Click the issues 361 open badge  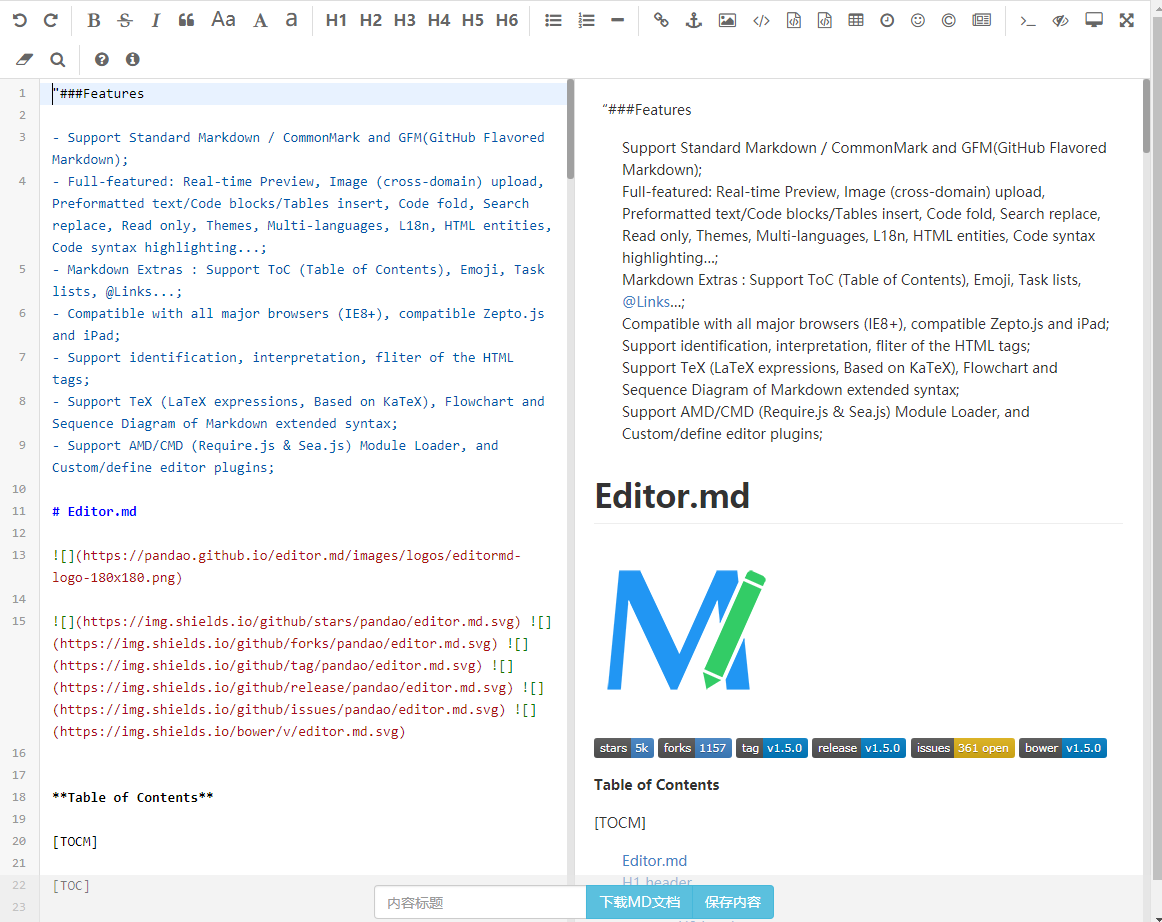coord(963,748)
